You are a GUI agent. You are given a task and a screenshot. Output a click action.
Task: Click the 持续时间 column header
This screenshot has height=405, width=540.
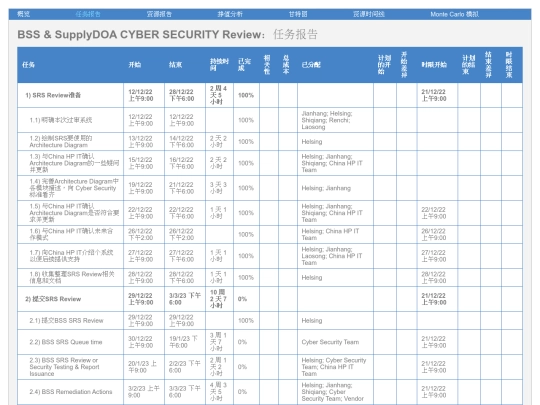[x=219, y=65]
